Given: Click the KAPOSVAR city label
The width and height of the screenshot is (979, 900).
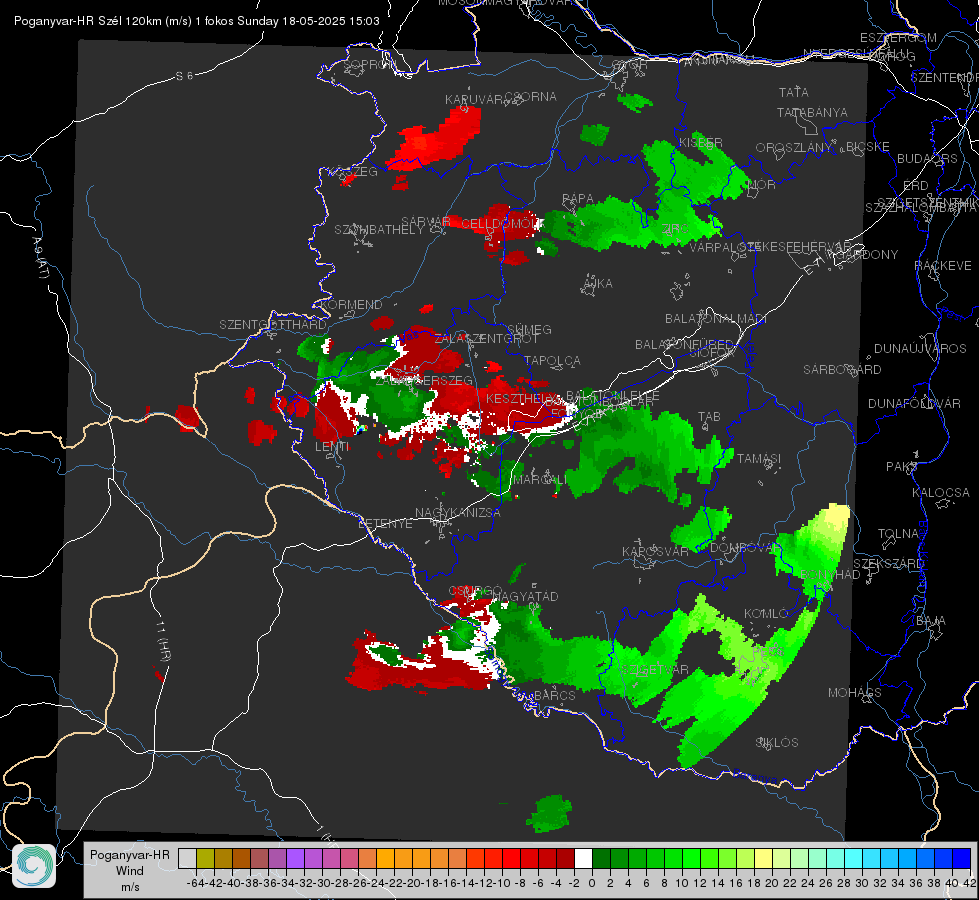Looking at the screenshot, I should tap(655, 551).
